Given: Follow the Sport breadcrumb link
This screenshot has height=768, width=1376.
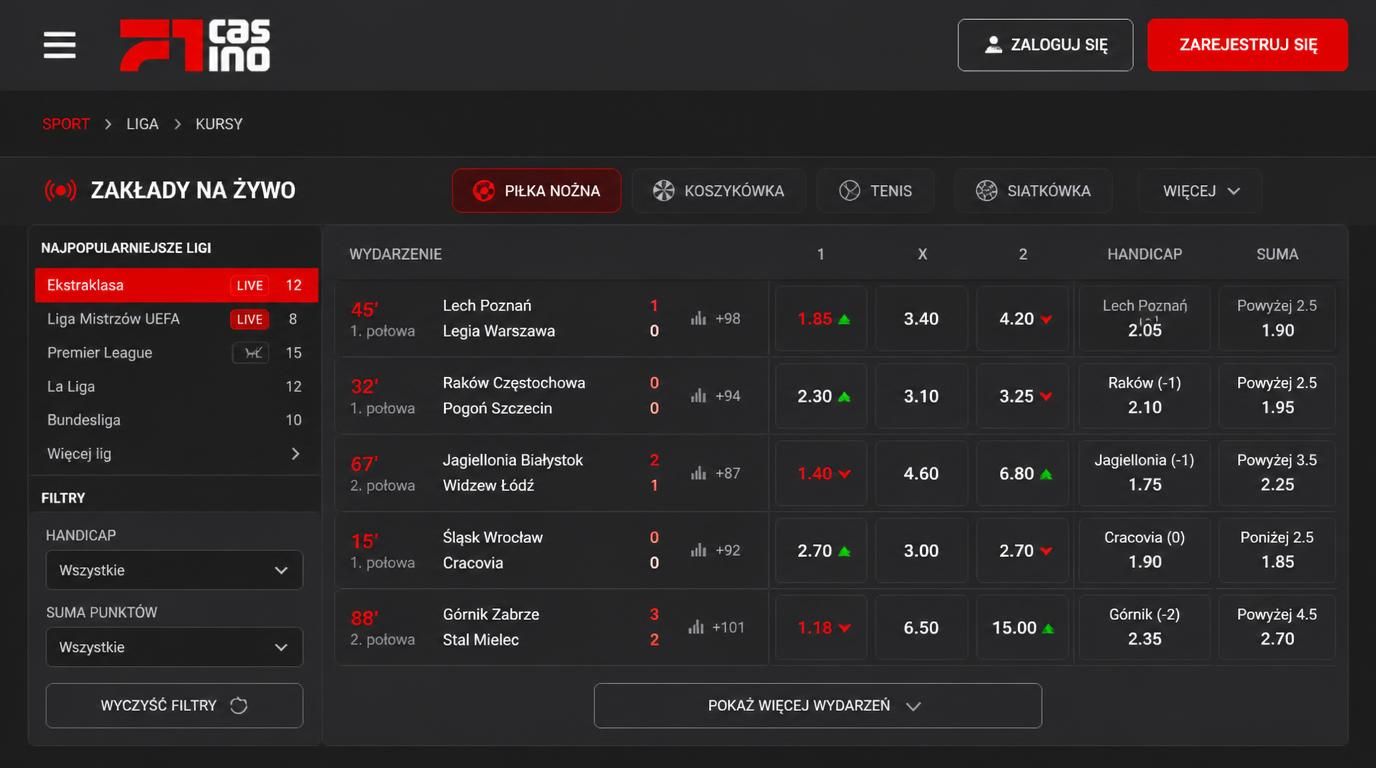Looking at the screenshot, I should point(66,124).
